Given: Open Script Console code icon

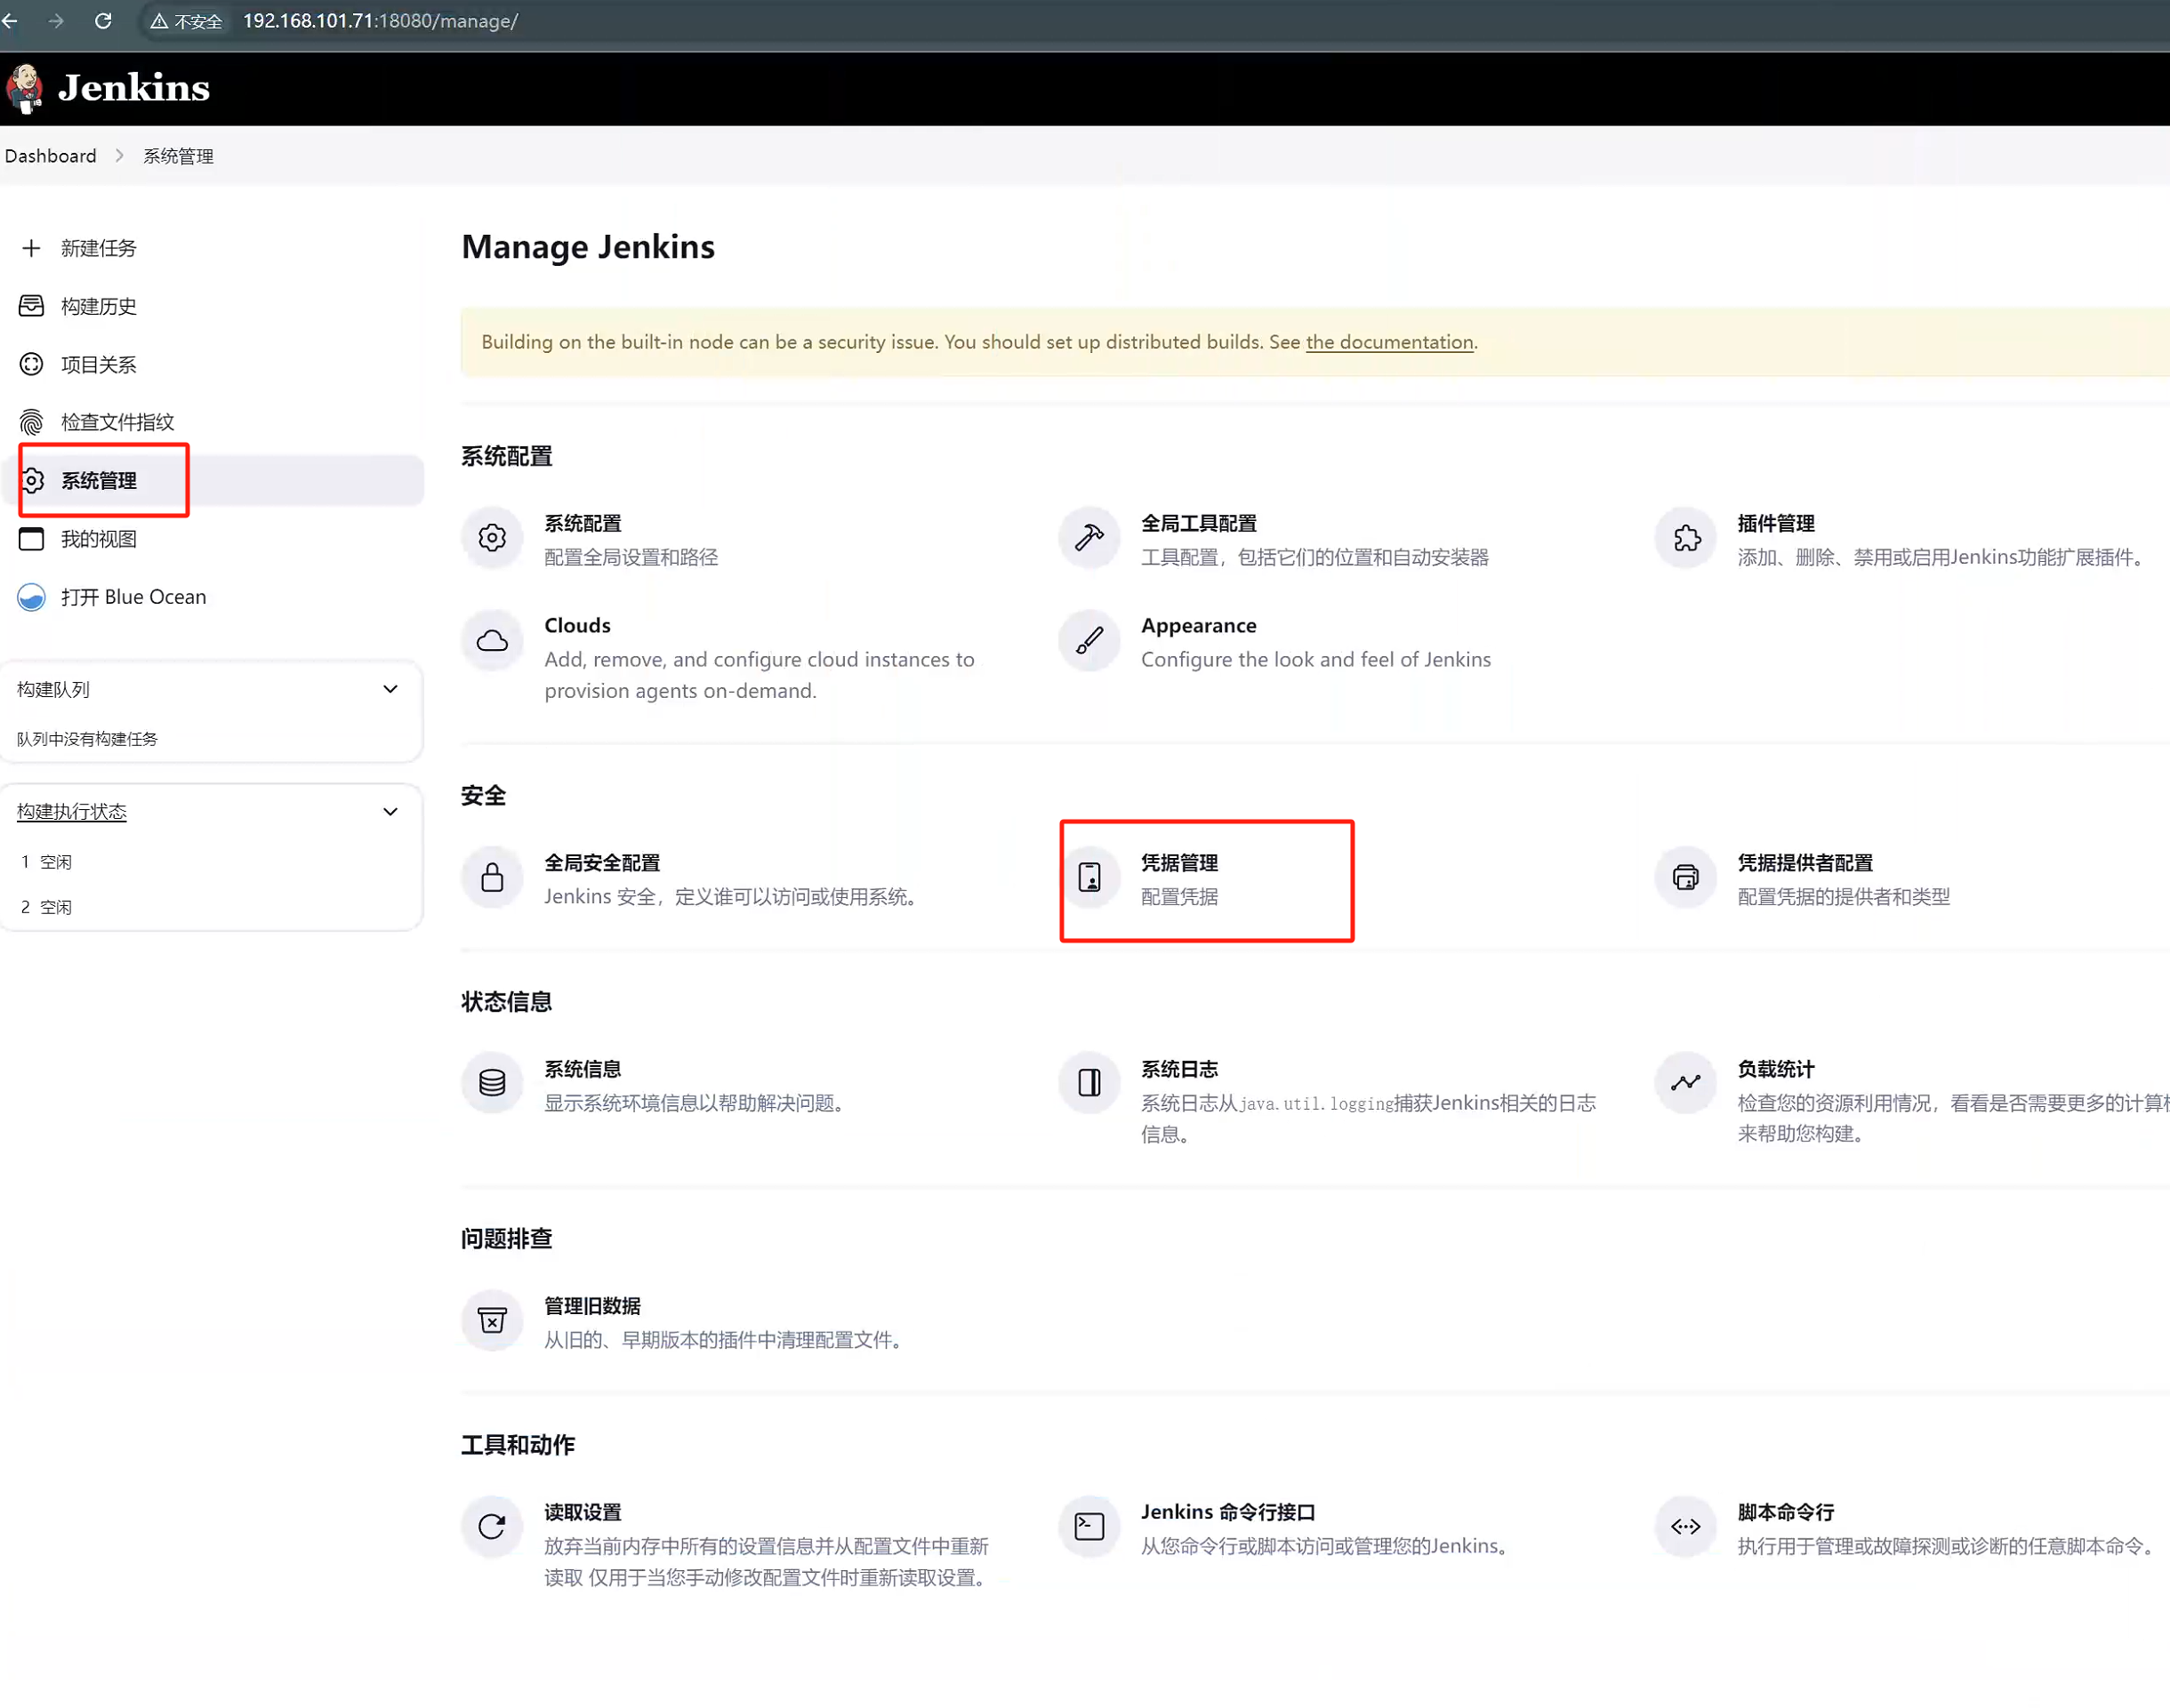Looking at the screenshot, I should [x=1686, y=1526].
